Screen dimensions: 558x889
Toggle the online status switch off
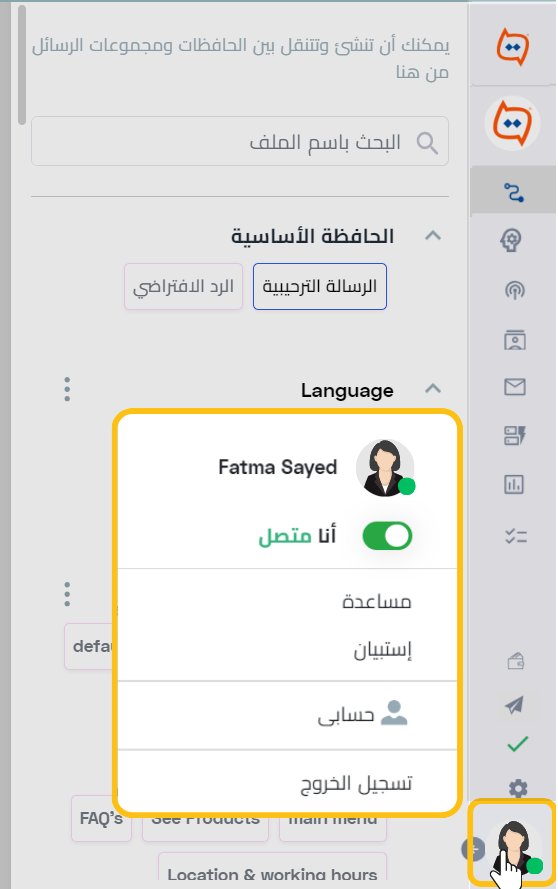pos(387,536)
